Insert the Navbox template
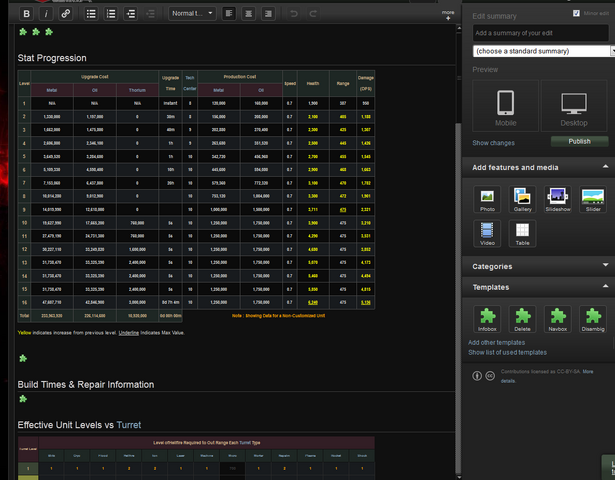615x480 pixels. [558, 319]
